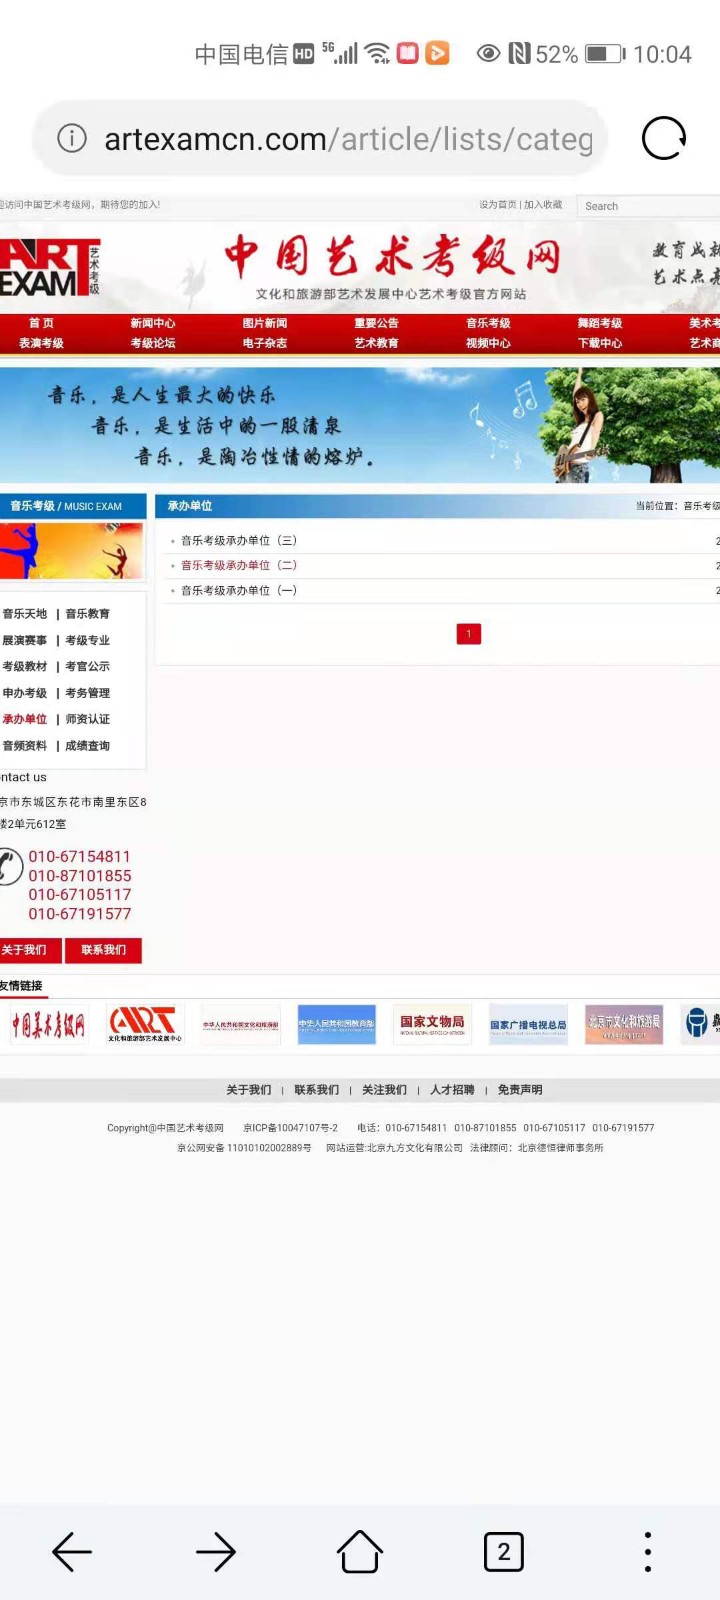Open footer link 关于我们
Screen dimensions: 720x1600
[249, 1090]
